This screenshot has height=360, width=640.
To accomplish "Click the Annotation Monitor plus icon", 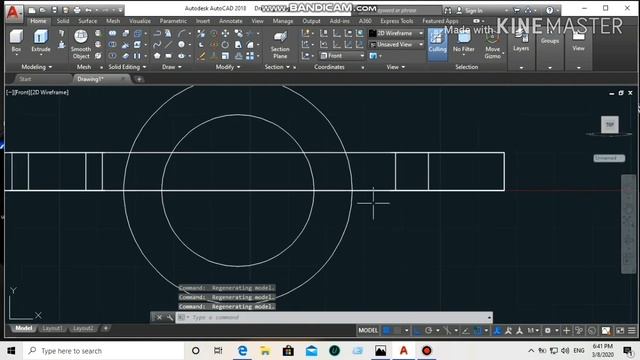I will pyautogui.click(x=566, y=331).
